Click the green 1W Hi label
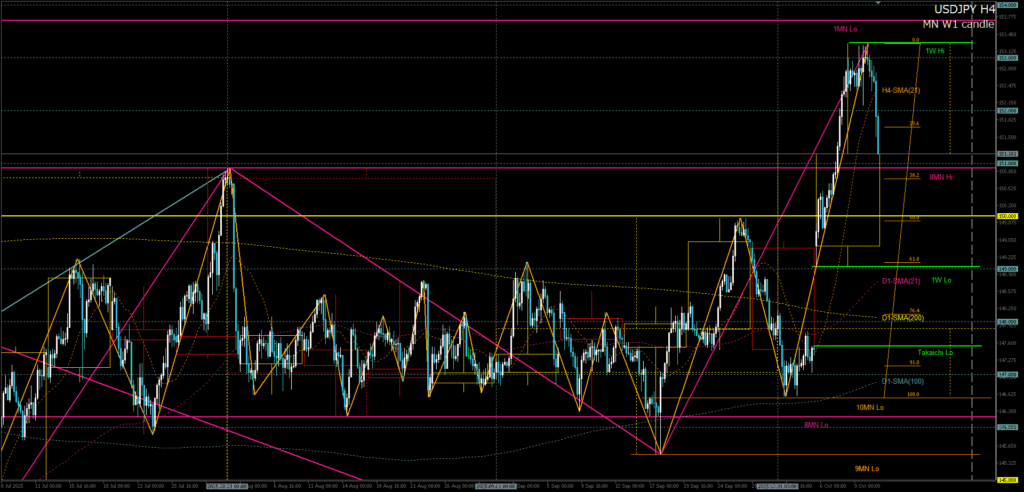The width and height of the screenshot is (1024, 492). pyautogui.click(x=935, y=50)
